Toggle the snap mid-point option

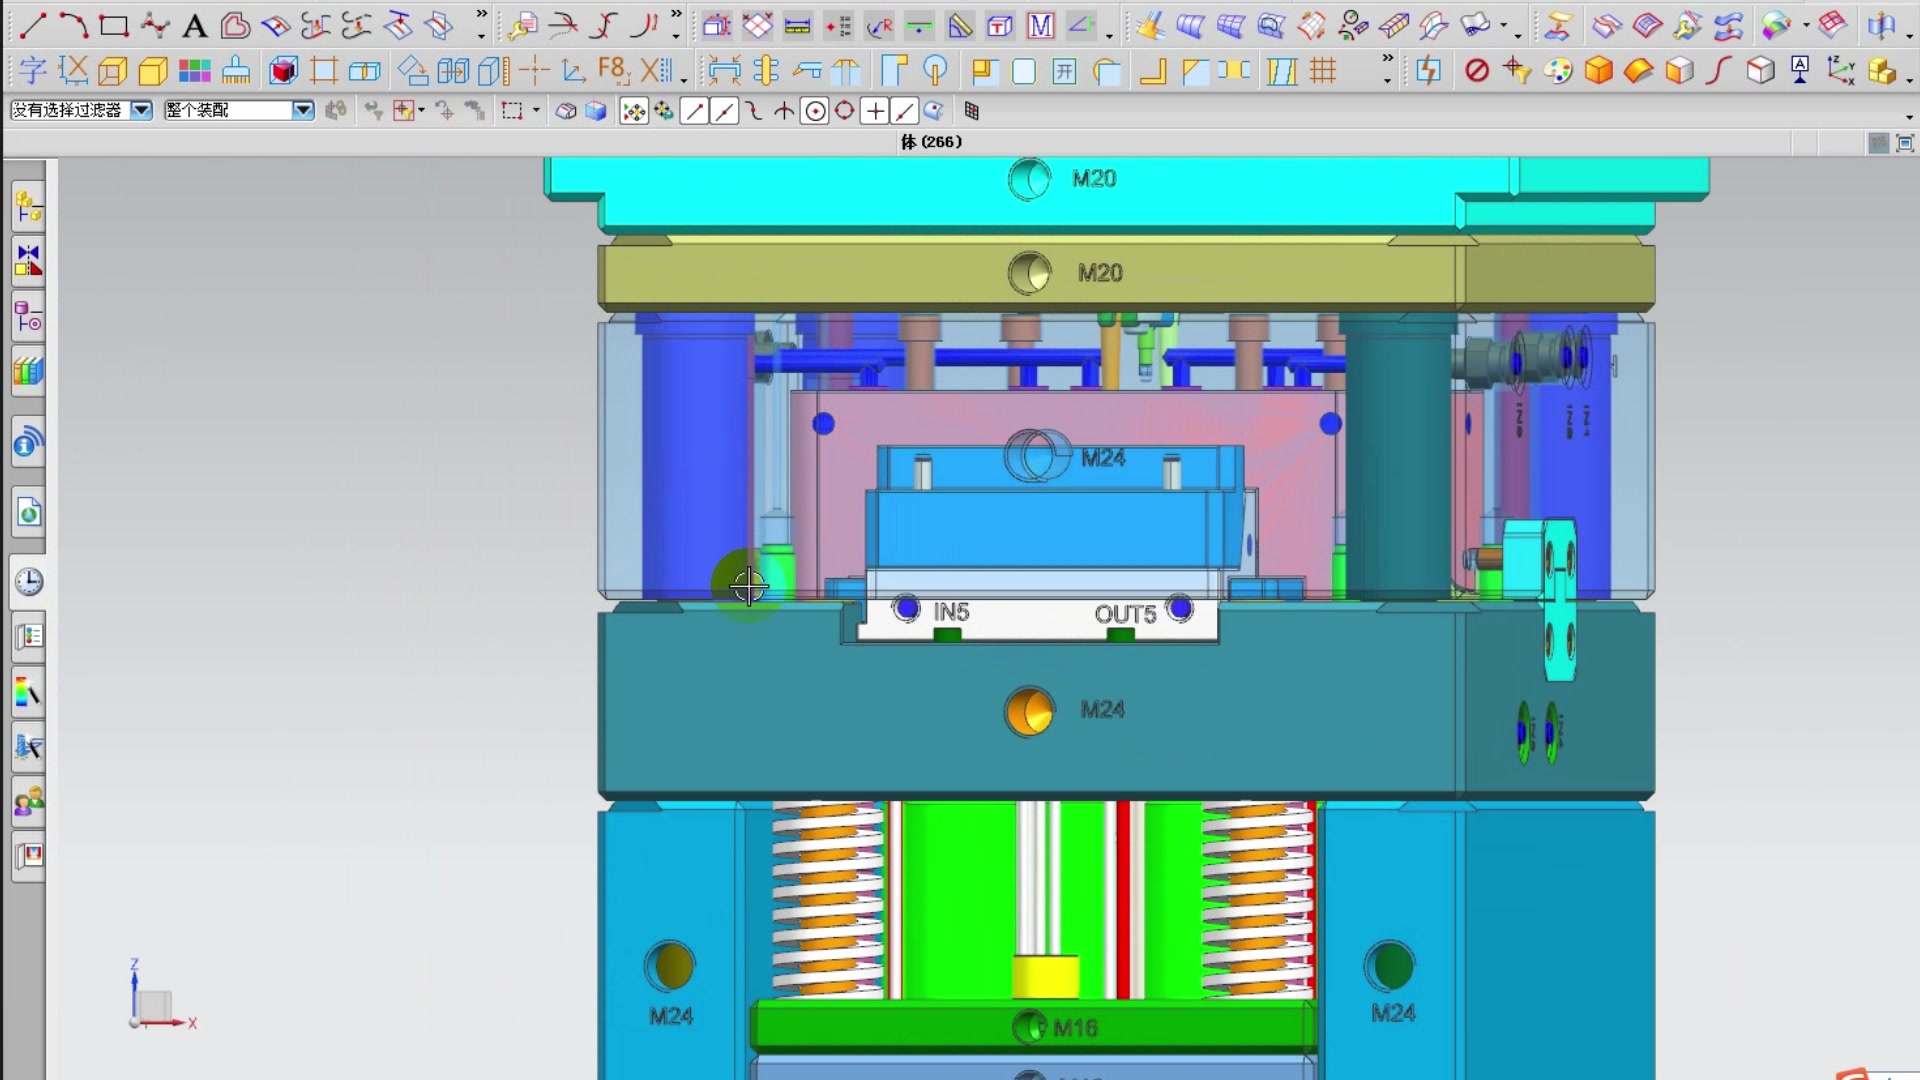[x=724, y=111]
